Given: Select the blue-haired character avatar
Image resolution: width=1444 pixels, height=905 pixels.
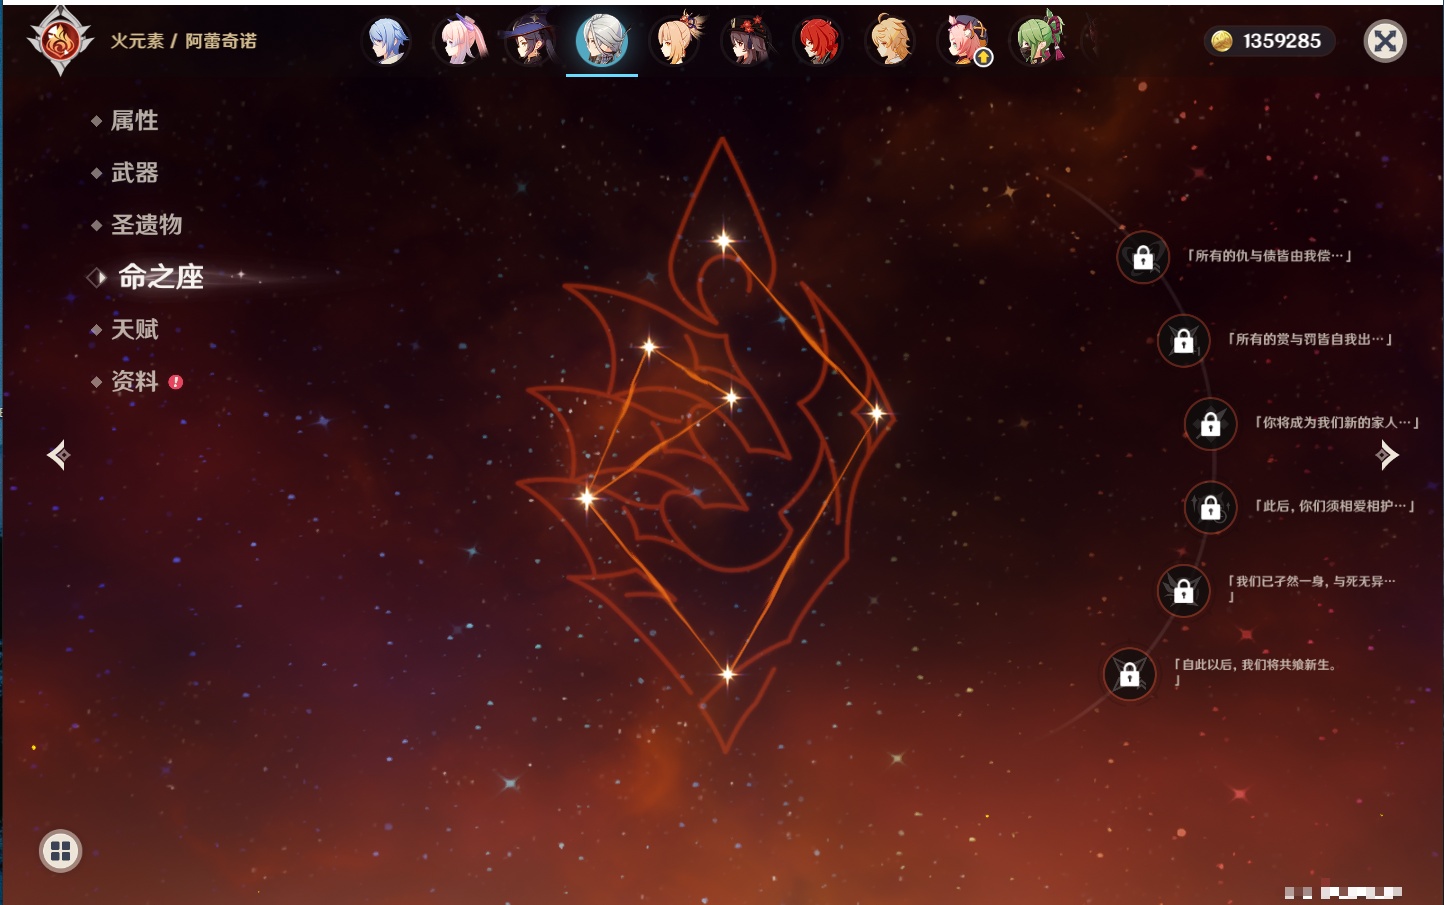Looking at the screenshot, I should coord(387,42).
